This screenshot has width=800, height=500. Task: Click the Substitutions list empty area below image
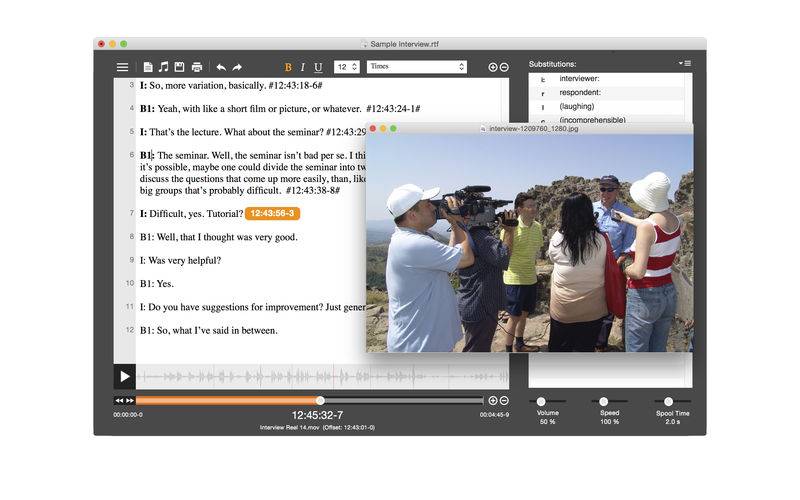[610, 370]
